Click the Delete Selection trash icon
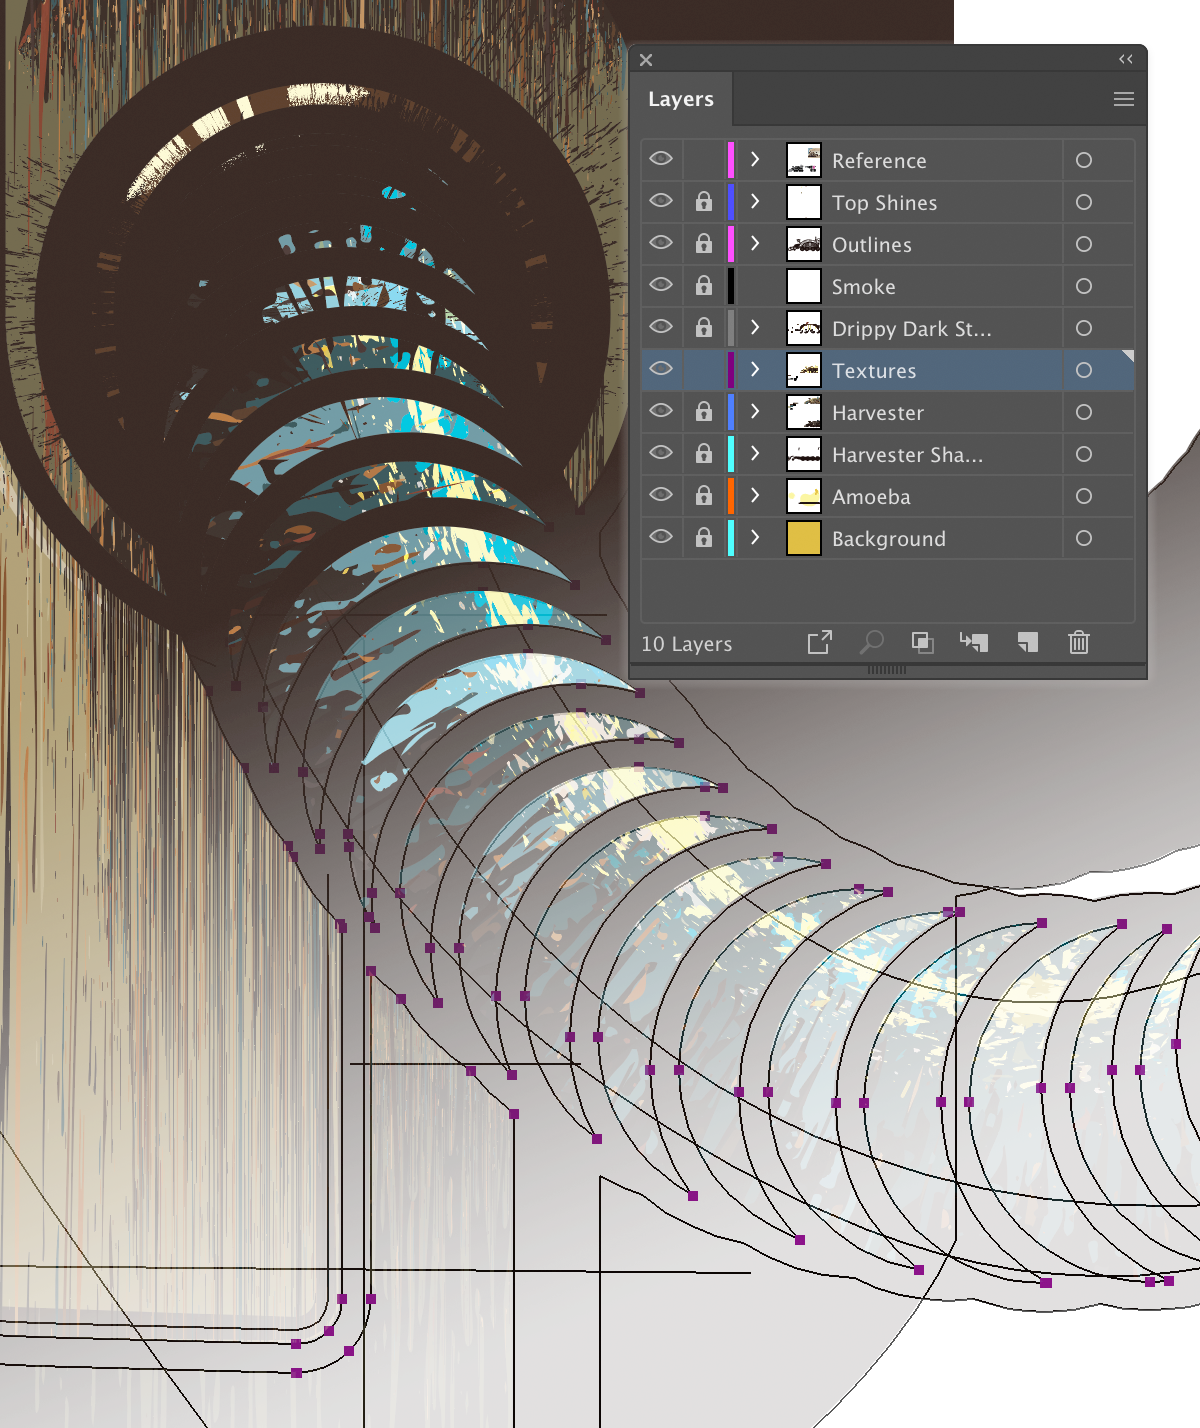Screen dimensions: 1200x1428 1079,642
